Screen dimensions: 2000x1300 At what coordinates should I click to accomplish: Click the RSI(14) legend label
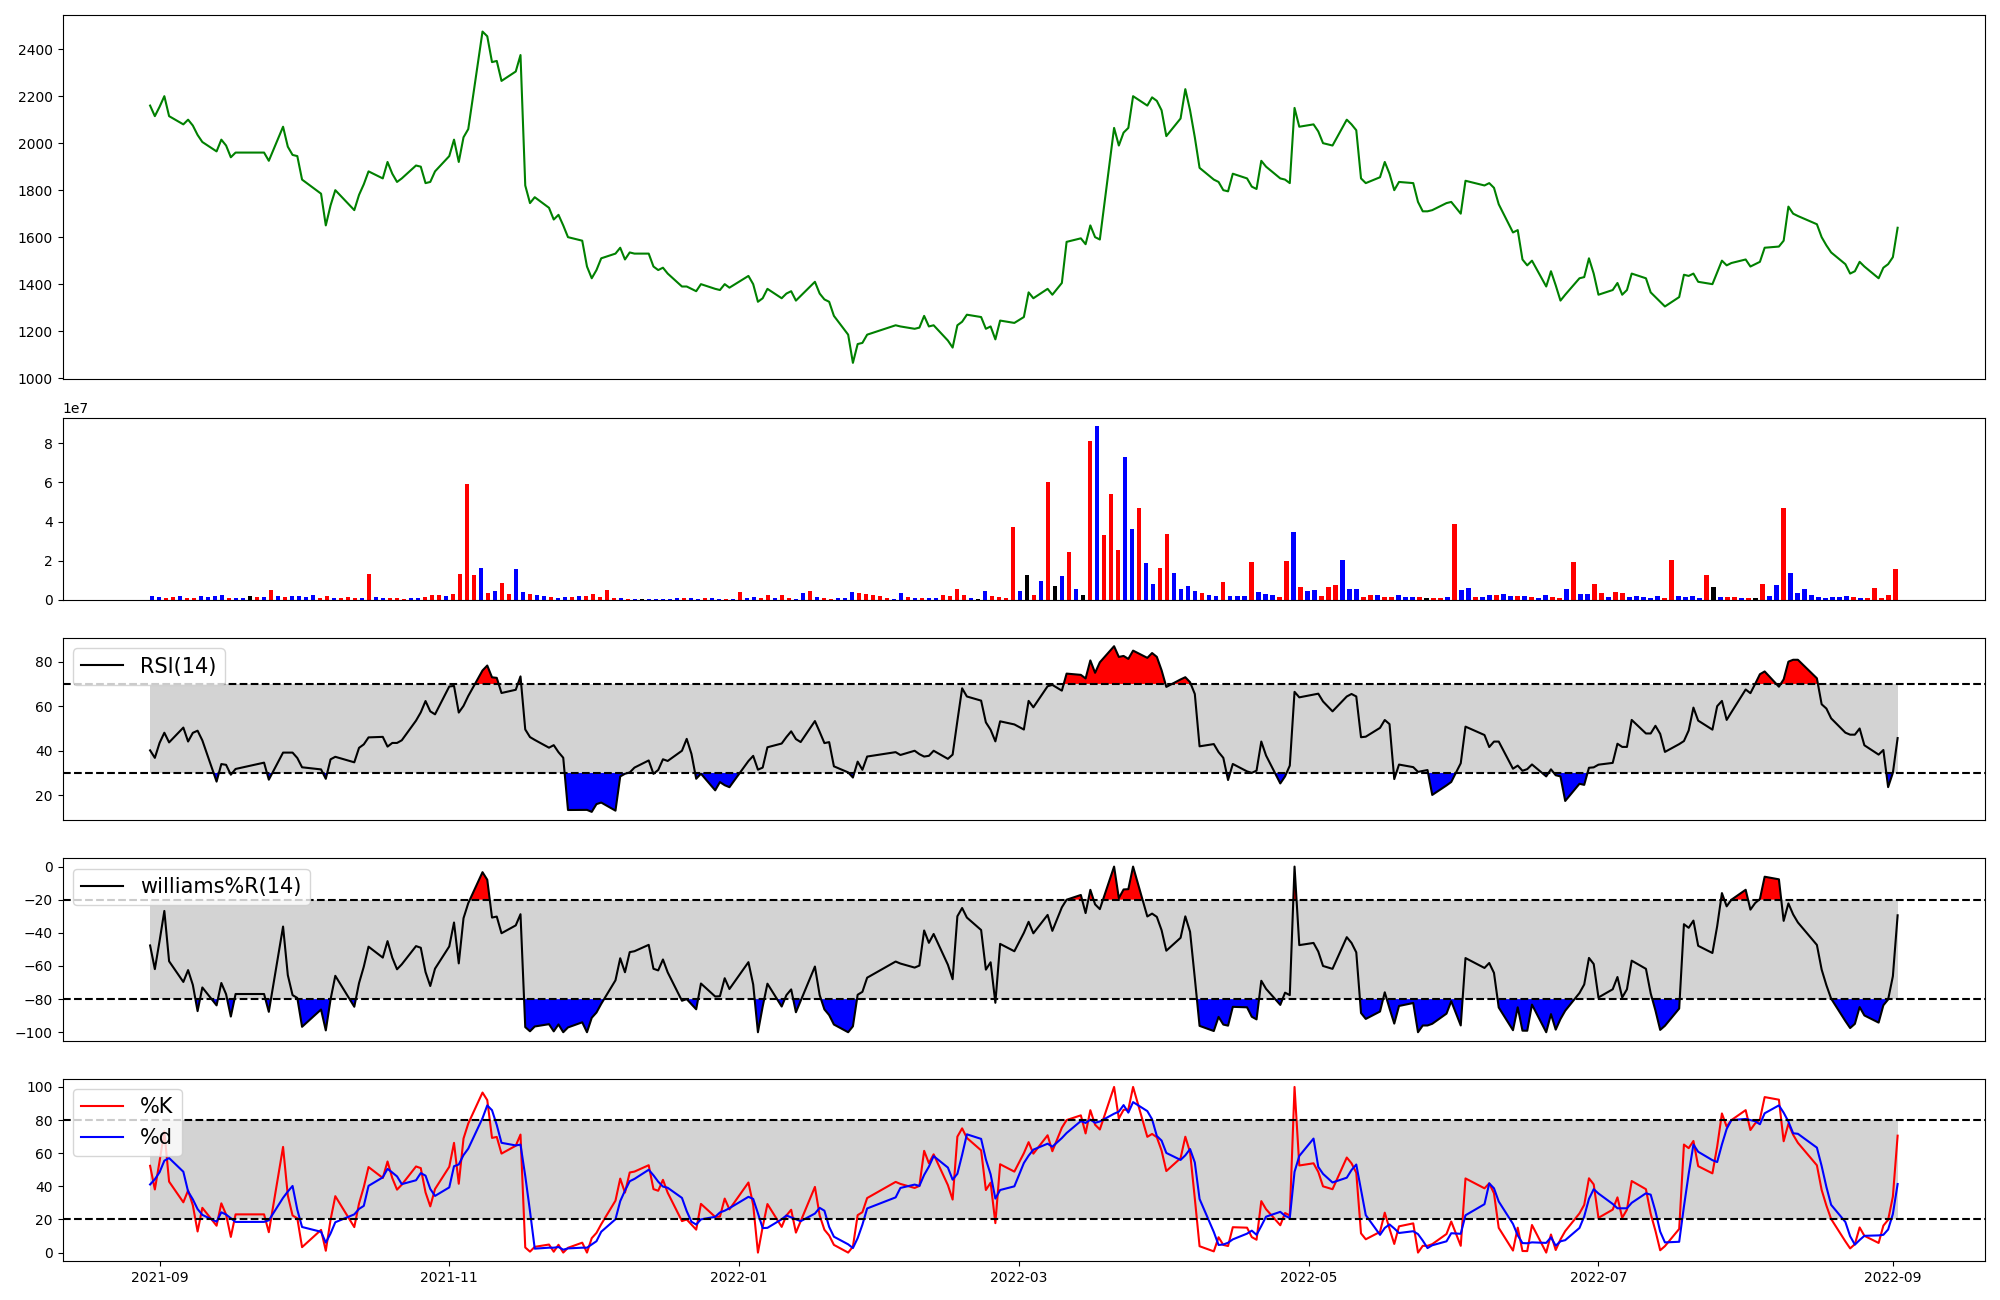coord(177,666)
